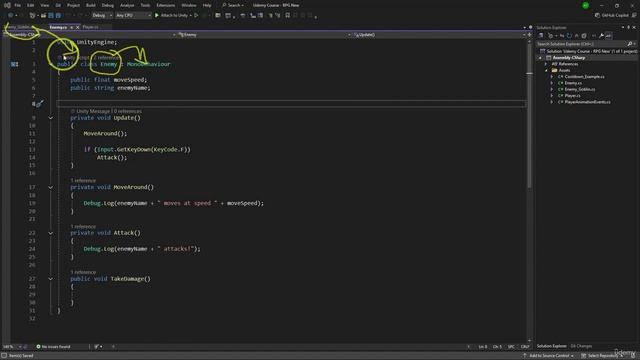Viewport: 640px width, 360px height.
Task: Open the Help menu
Action: tap(207, 5)
